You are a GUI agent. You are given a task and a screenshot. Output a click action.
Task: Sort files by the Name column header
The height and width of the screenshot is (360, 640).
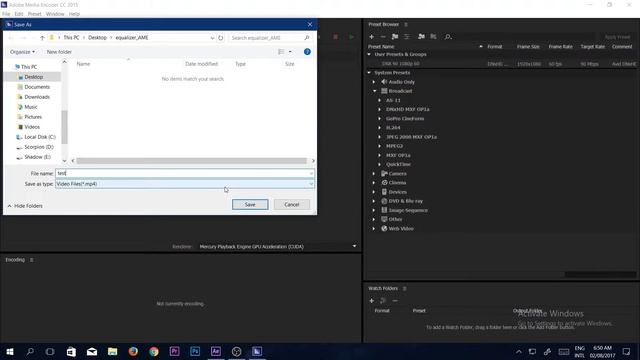tap(83, 64)
